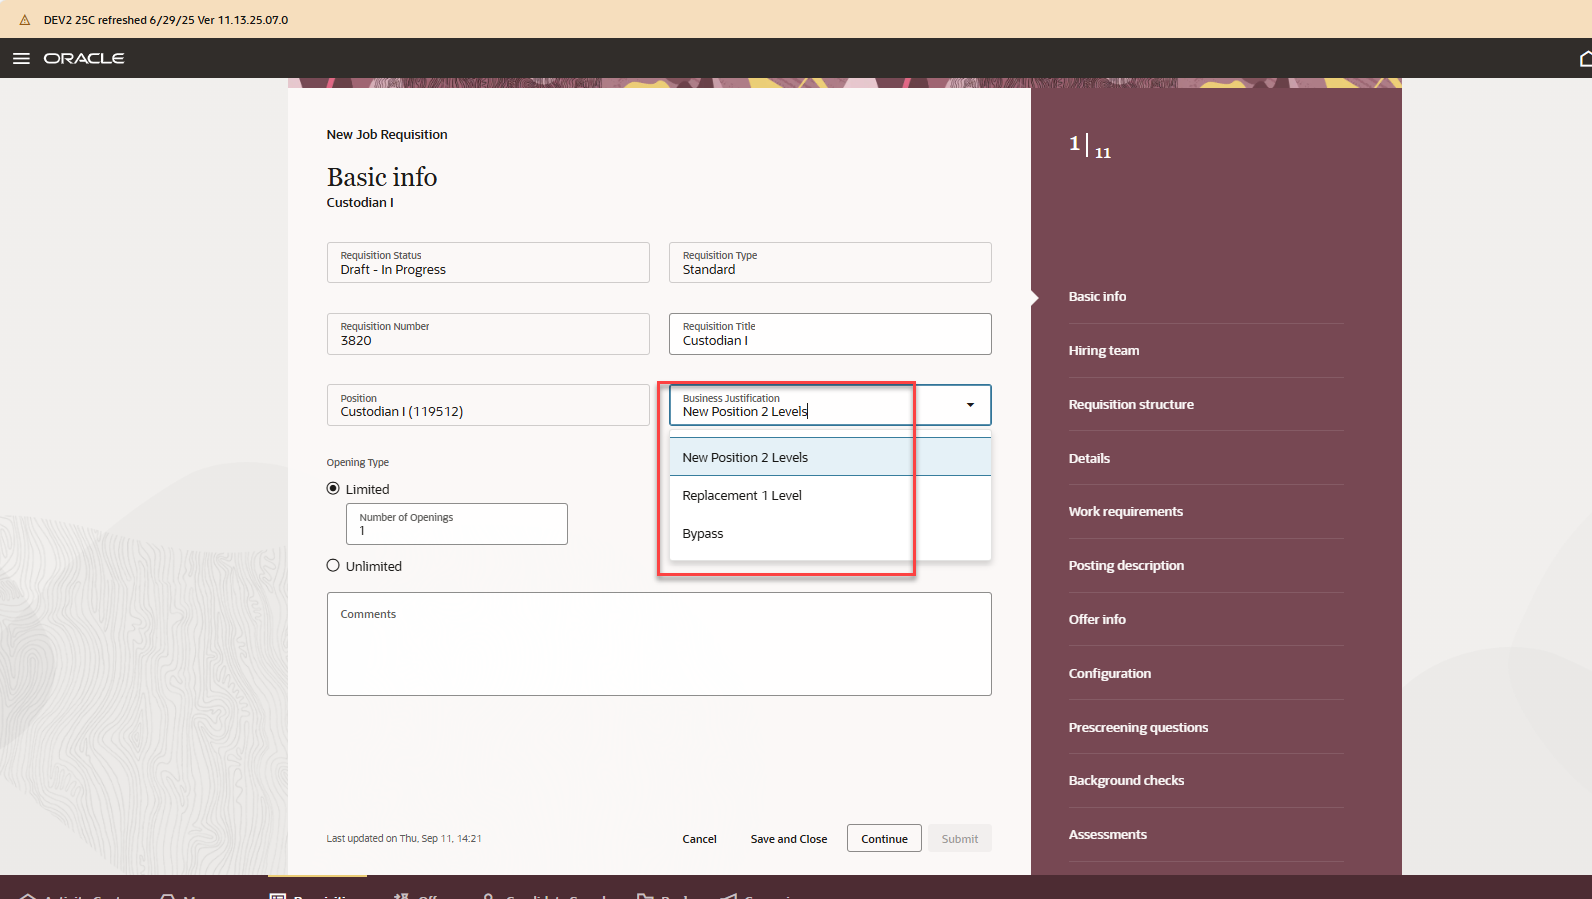
Task: Click the Last updated timestamp text
Action: 404,838
